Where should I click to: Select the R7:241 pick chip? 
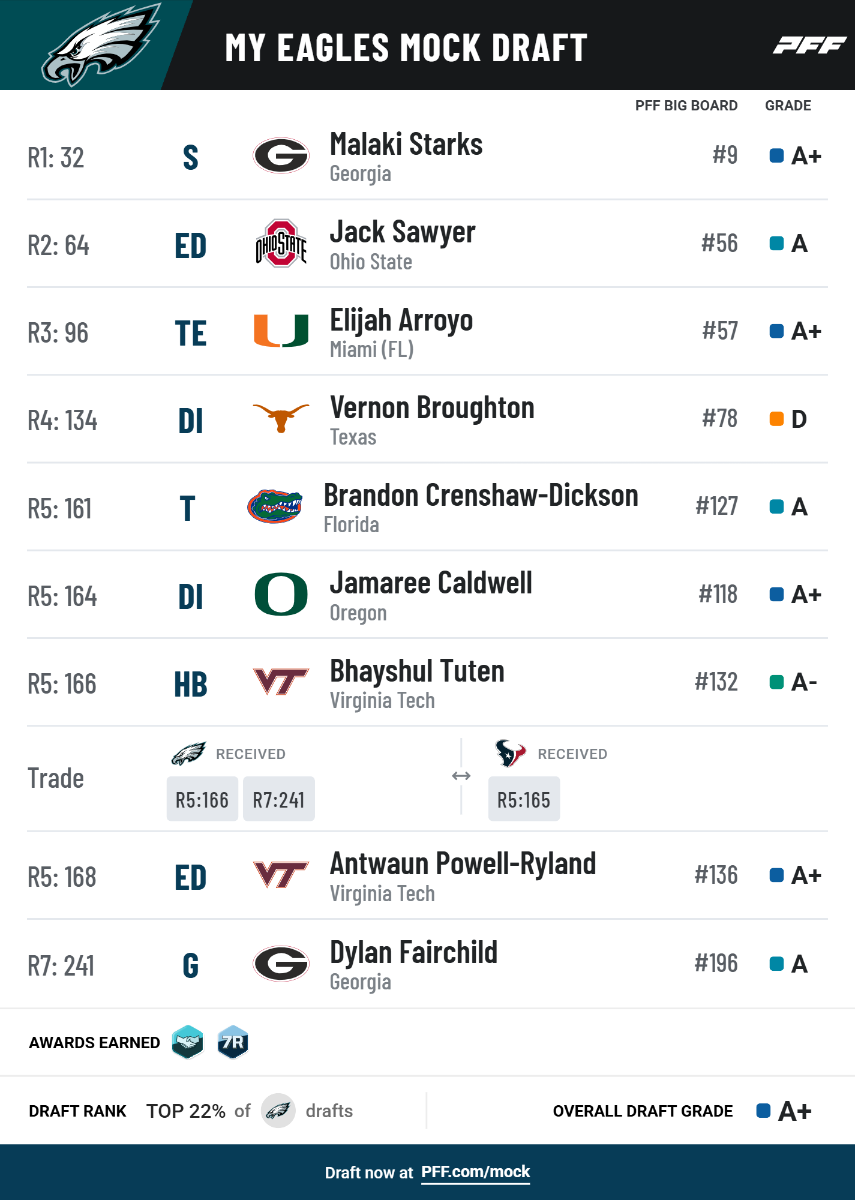click(x=279, y=800)
